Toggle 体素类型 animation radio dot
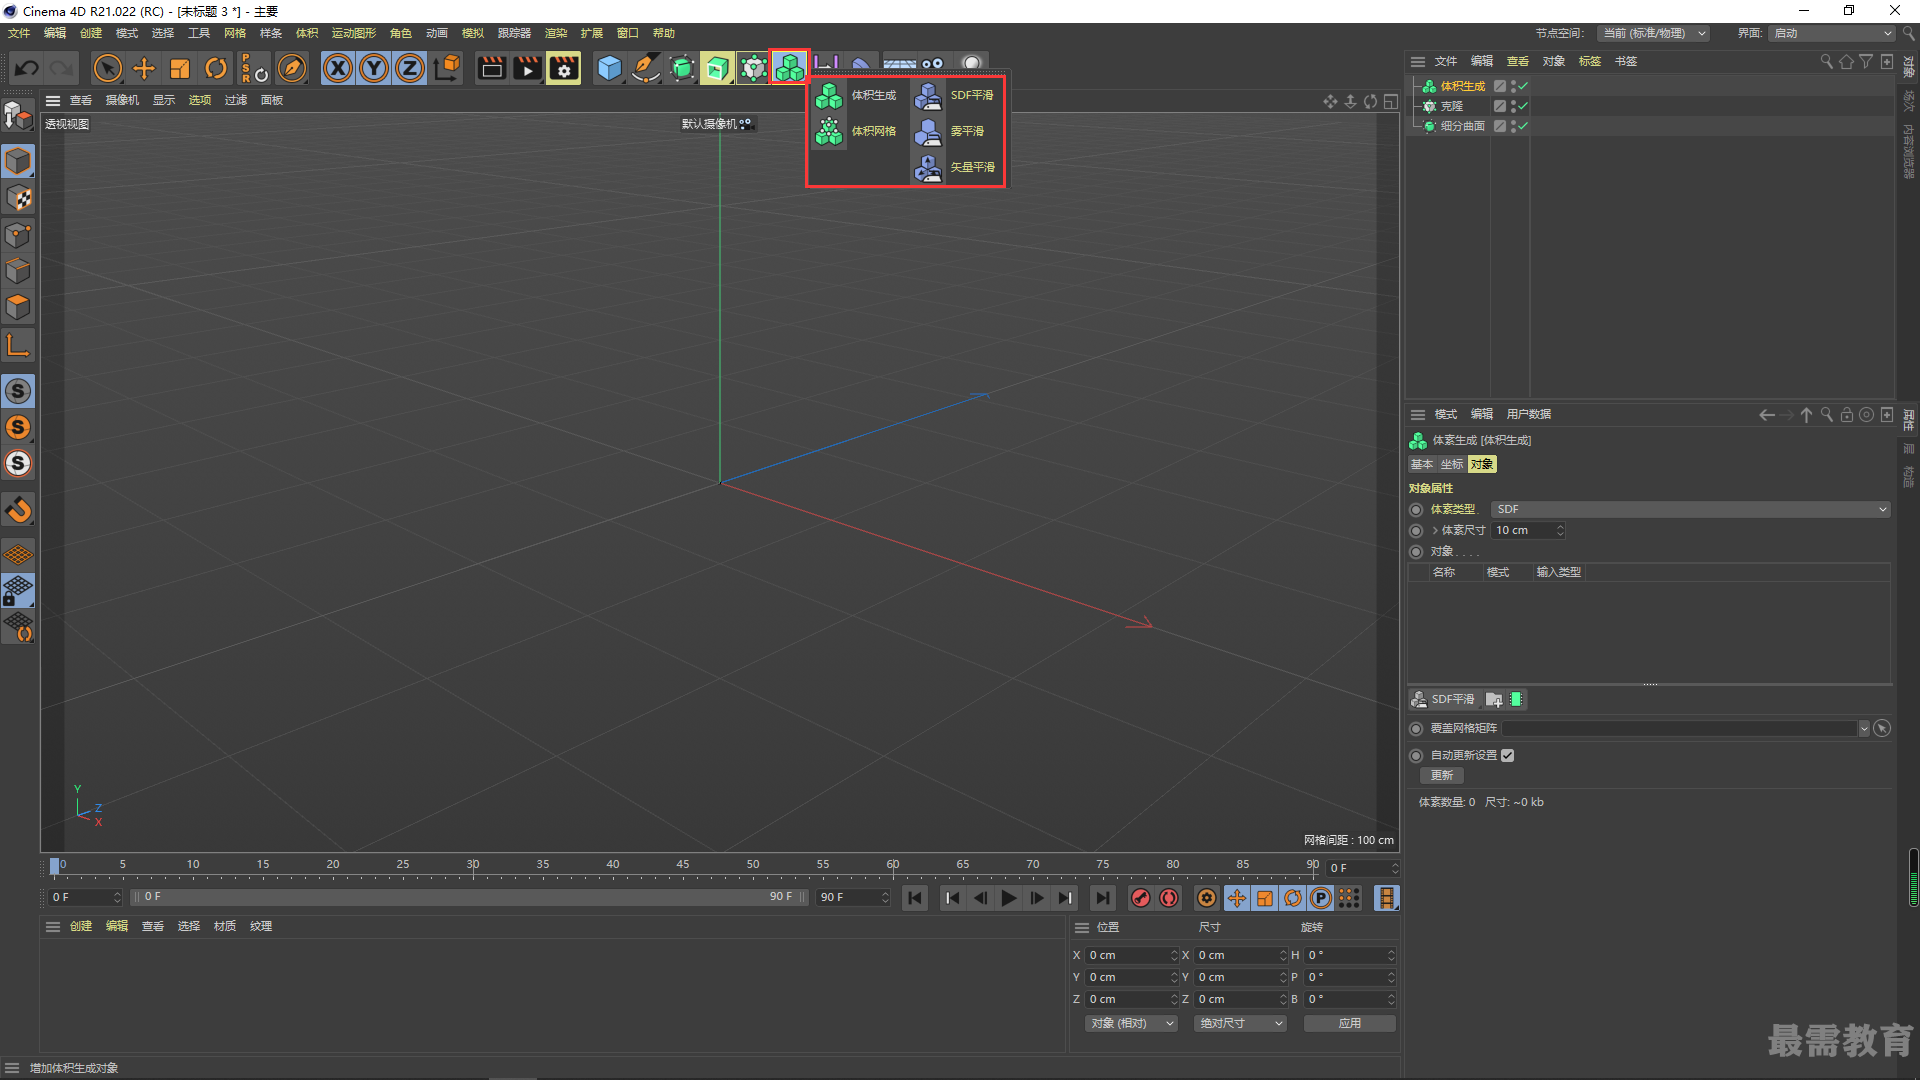Image resolution: width=1920 pixels, height=1080 pixels. point(1416,509)
